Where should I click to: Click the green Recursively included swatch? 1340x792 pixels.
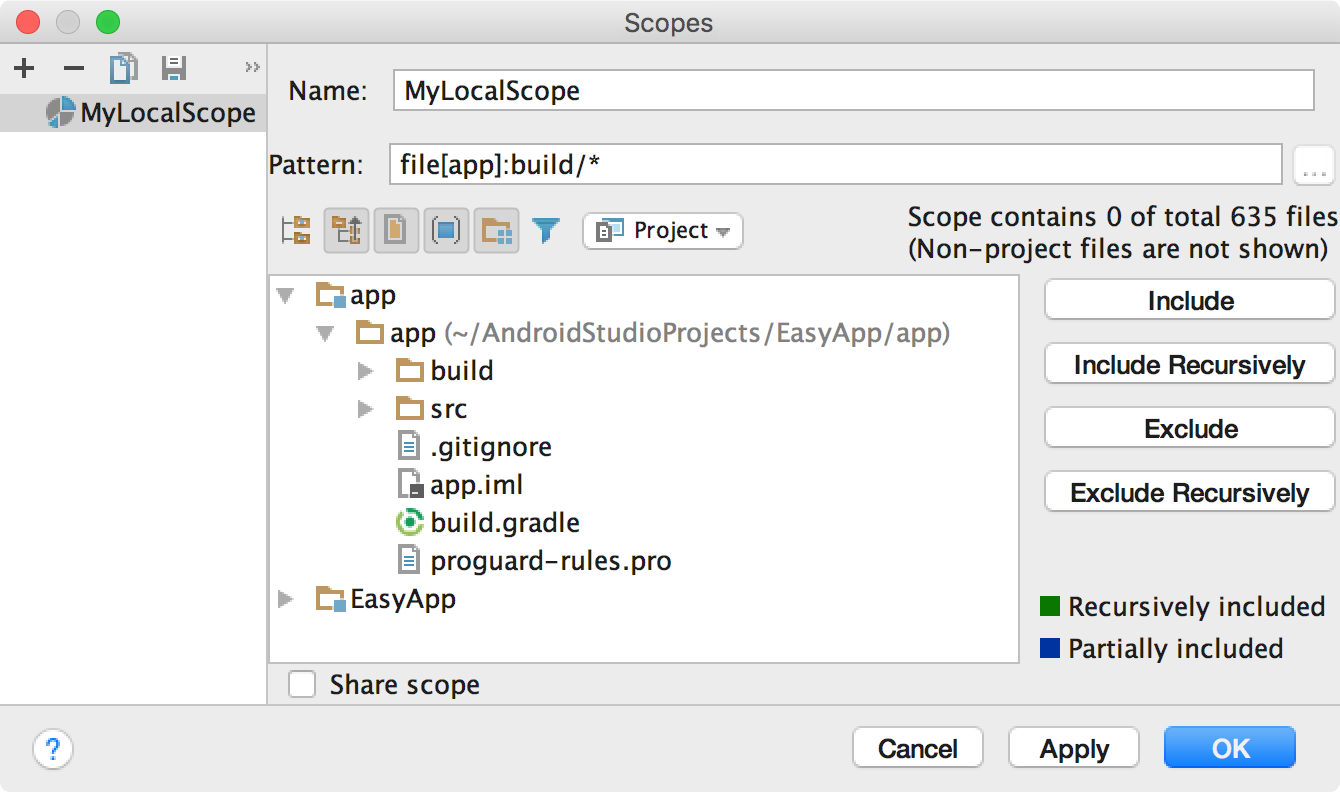(1049, 606)
